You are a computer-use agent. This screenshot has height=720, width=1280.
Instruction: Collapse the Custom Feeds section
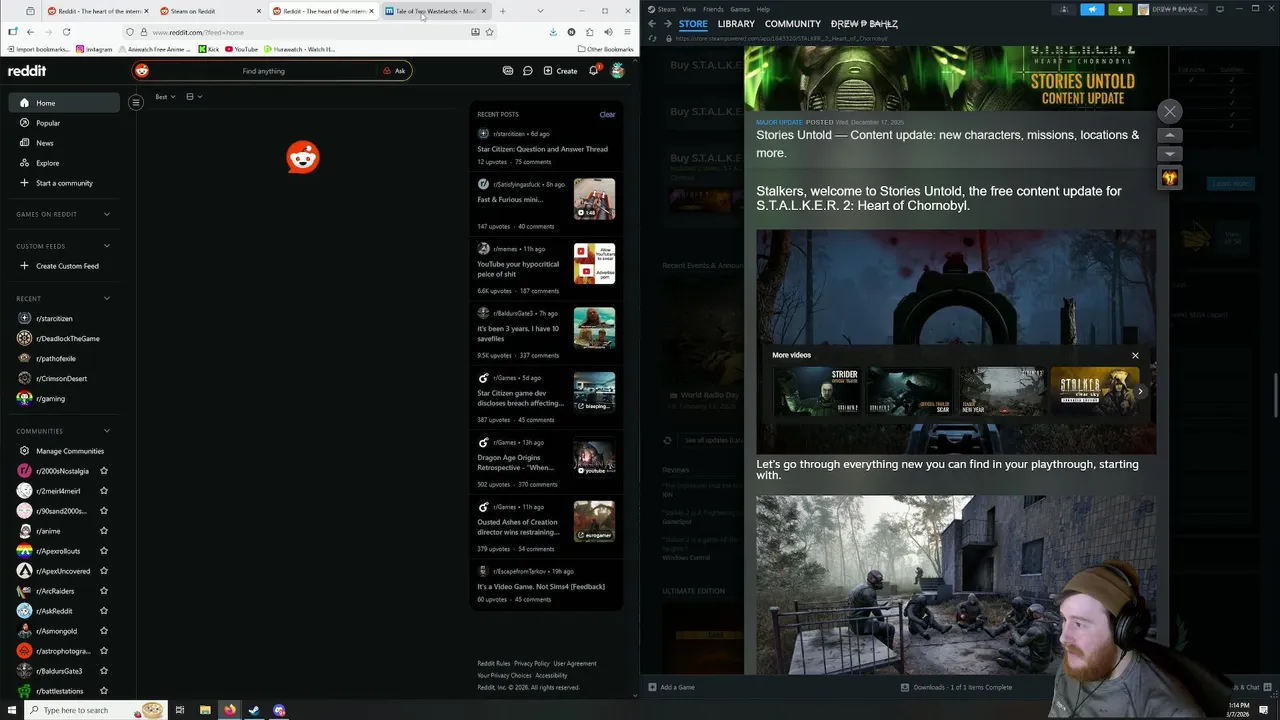pos(107,246)
